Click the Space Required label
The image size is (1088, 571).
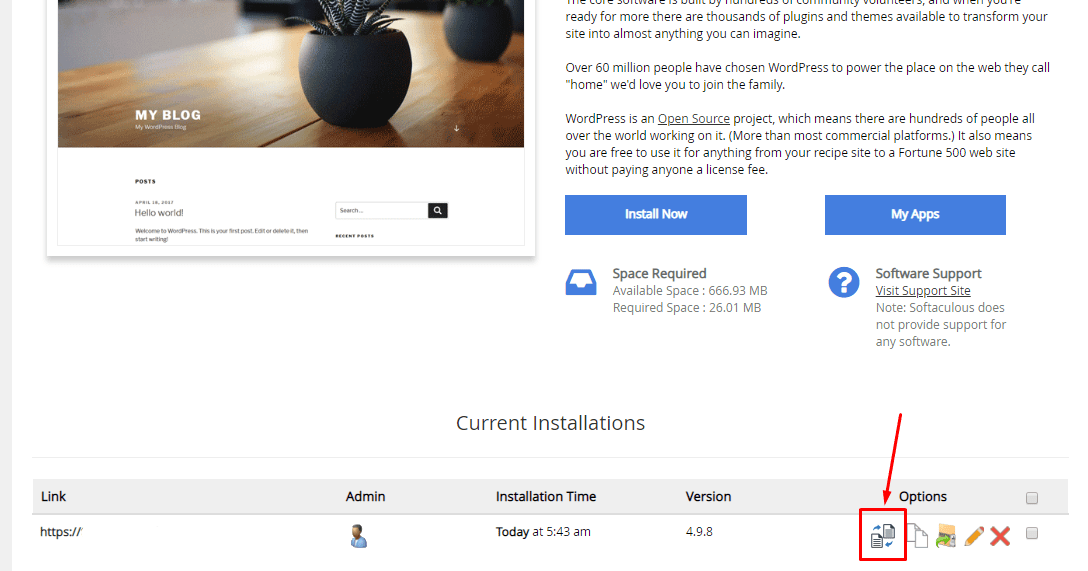tap(659, 273)
